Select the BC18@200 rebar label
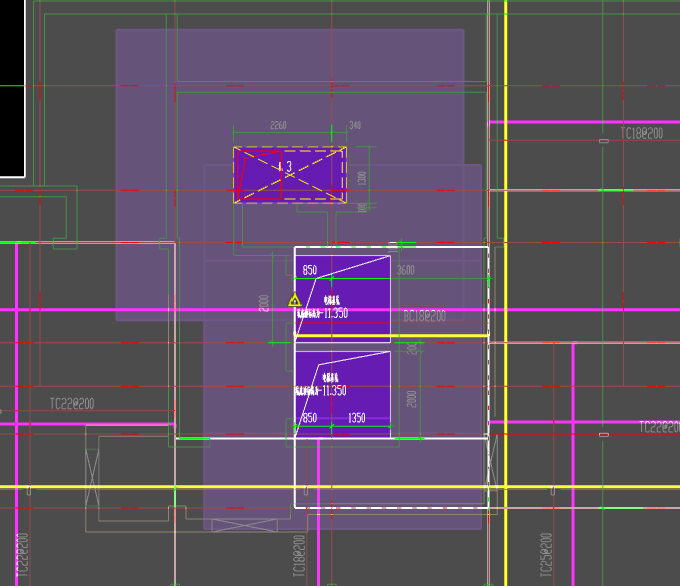The width and height of the screenshot is (680, 586). pos(425,316)
